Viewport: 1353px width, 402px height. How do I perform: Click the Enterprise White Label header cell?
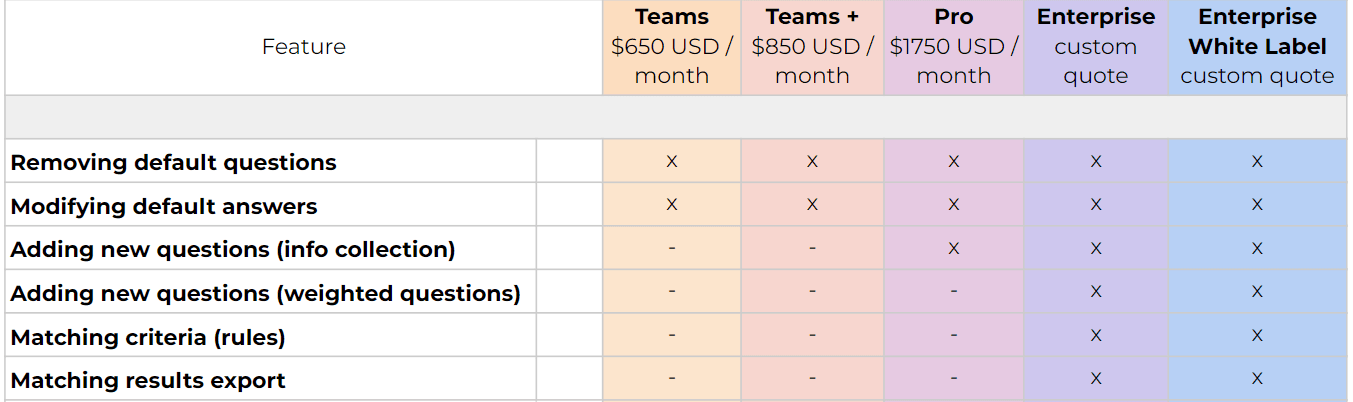pyautogui.click(x=1257, y=47)
